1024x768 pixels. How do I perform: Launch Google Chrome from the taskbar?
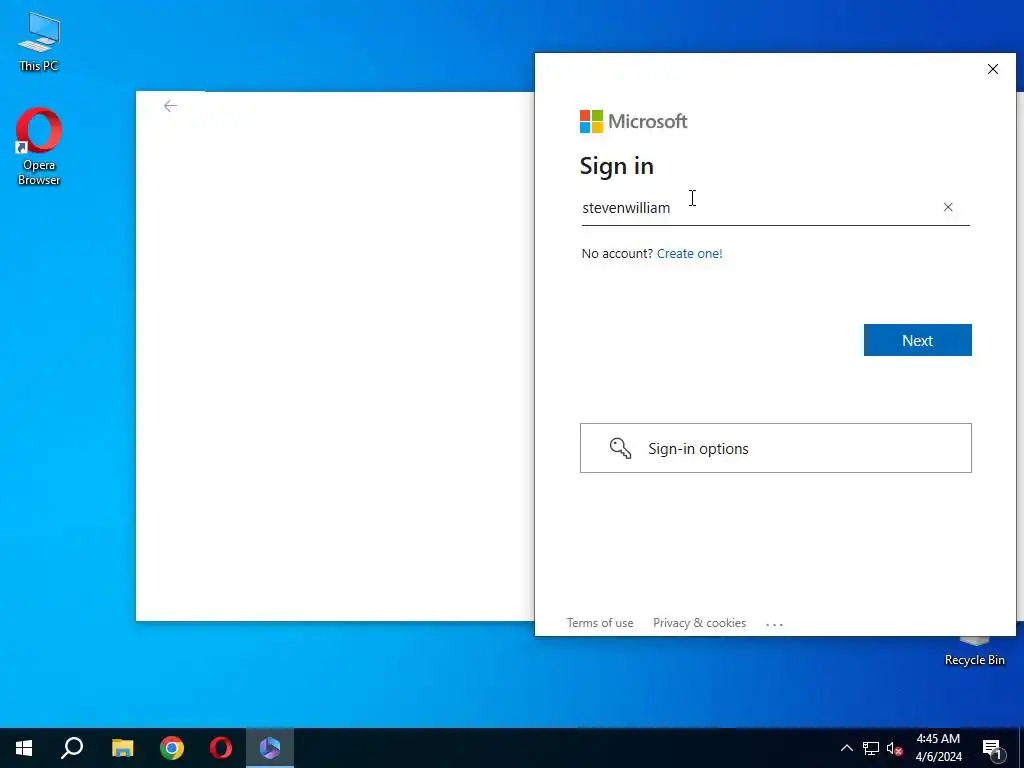[172, 748]
